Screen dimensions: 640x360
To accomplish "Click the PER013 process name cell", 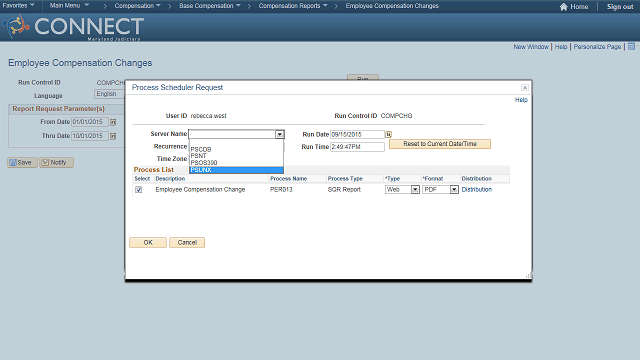I will (x=281, y=190).
